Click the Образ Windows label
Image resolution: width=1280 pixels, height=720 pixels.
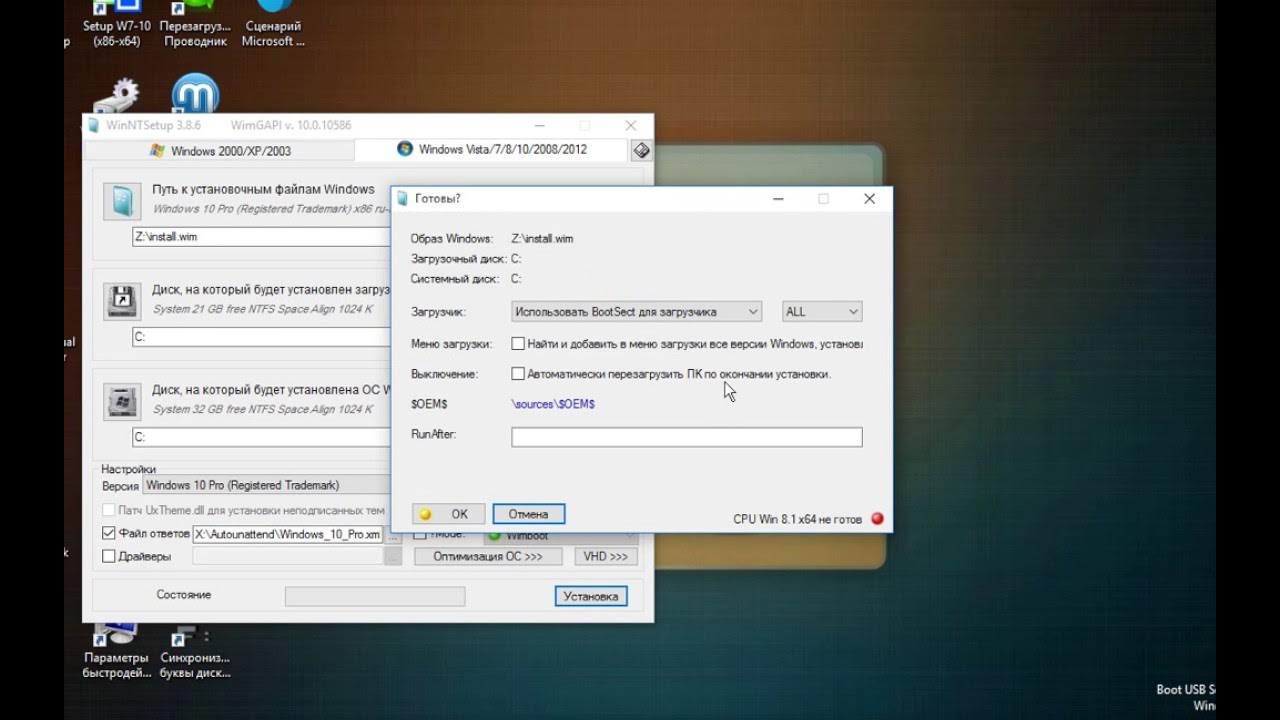click(x=451, y=239)
